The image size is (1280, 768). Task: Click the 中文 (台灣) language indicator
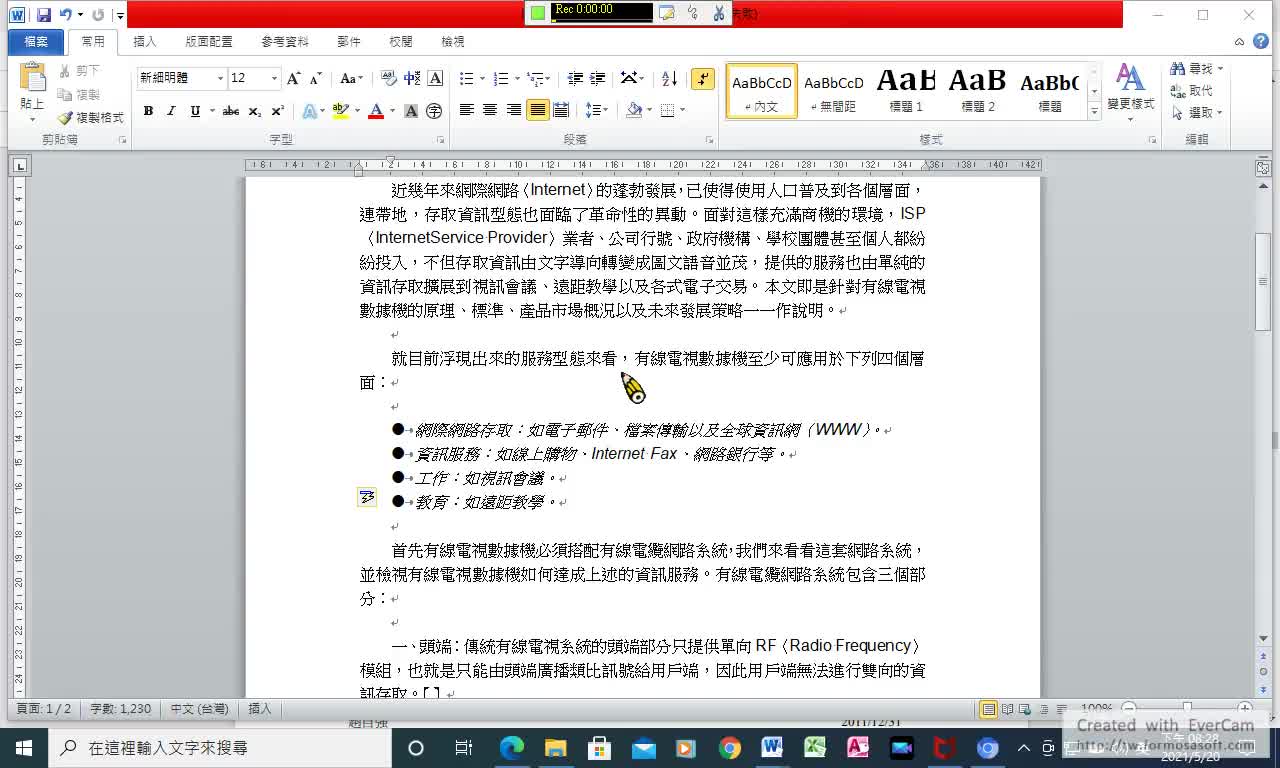pos(199,709)
